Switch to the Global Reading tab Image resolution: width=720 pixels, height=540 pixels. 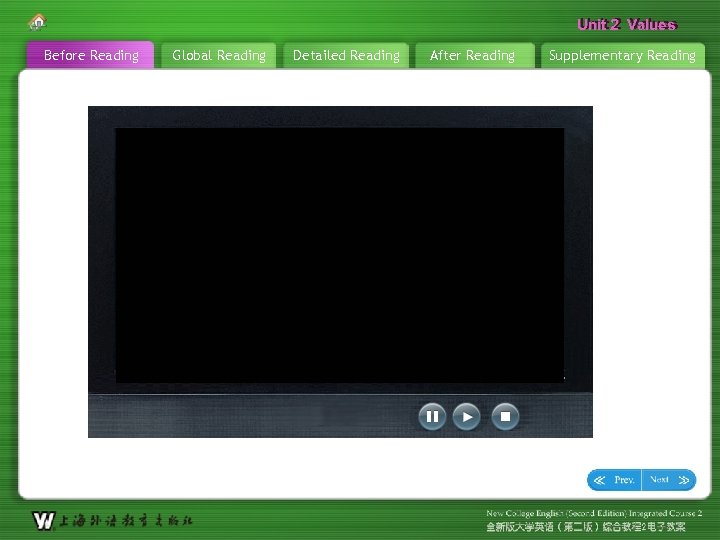[x=219, y=56]
